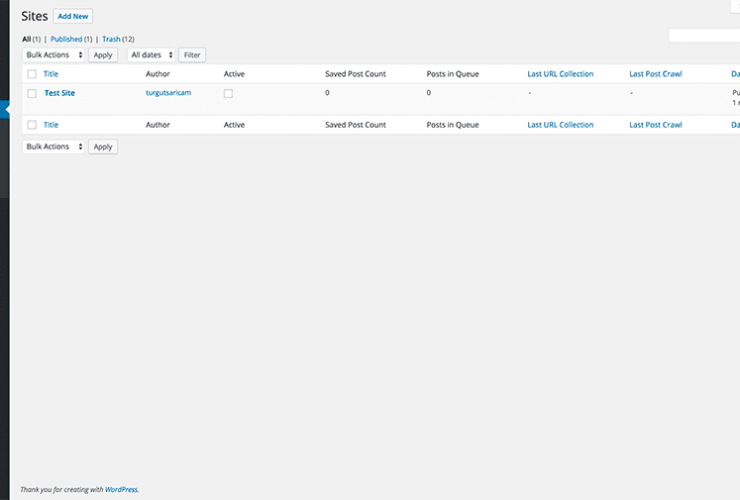Open the top Bulk Actions dropdown
This screenshot has width=740, height=500.
(54, 55)
